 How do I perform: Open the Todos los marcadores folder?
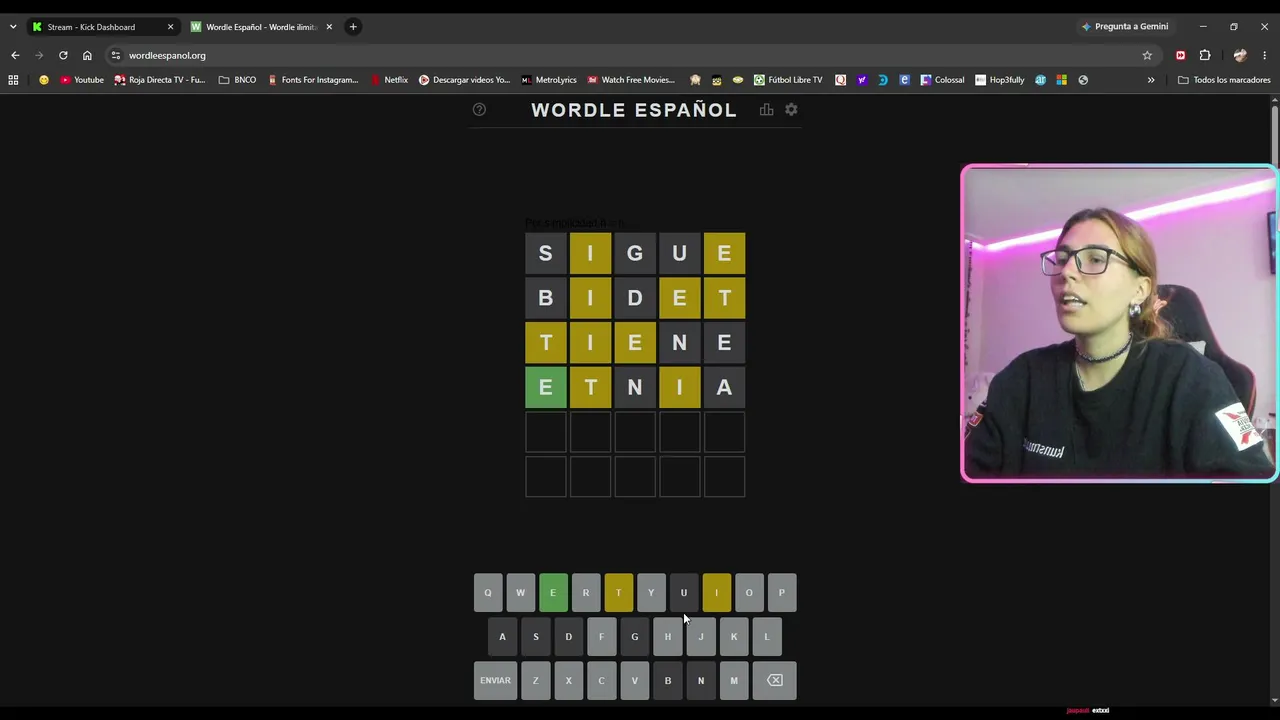pos(1224,80)
